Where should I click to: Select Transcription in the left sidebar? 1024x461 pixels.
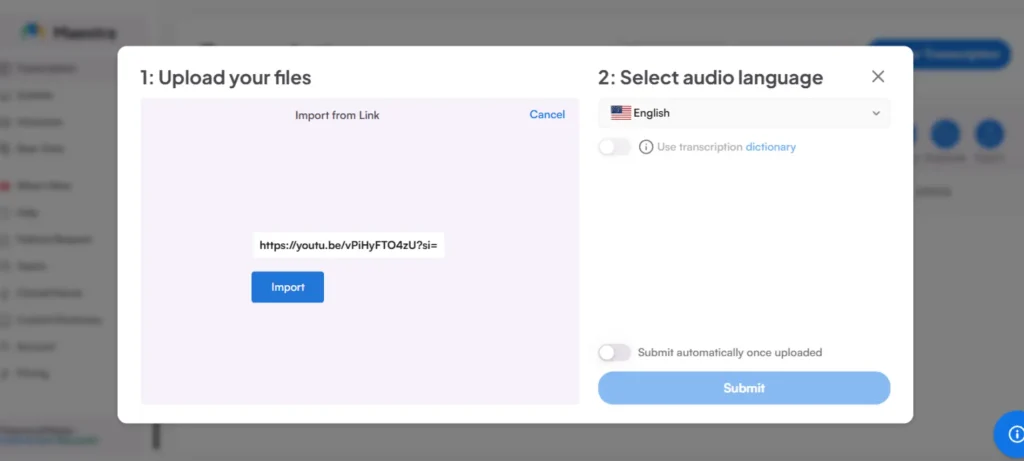point(45,69)
